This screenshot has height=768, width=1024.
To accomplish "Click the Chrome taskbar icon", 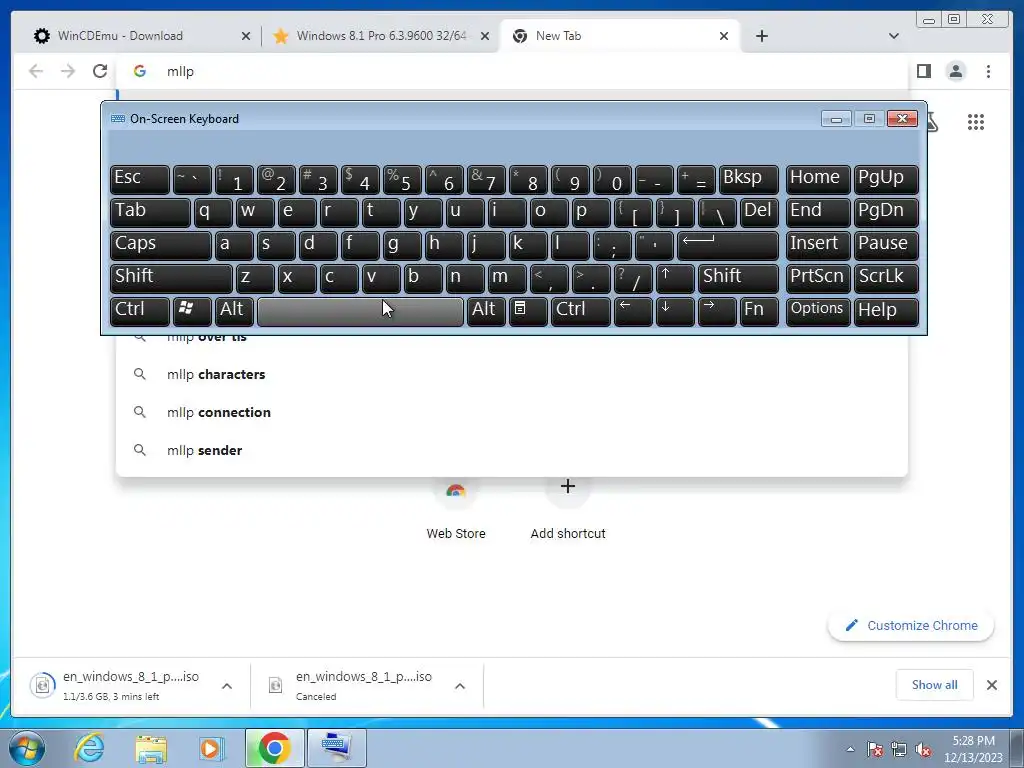I will [x=274, y=748].
